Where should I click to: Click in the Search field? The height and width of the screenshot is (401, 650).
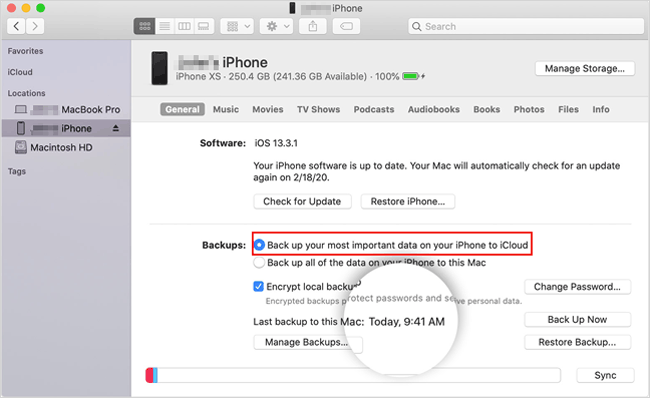point(526,26)
